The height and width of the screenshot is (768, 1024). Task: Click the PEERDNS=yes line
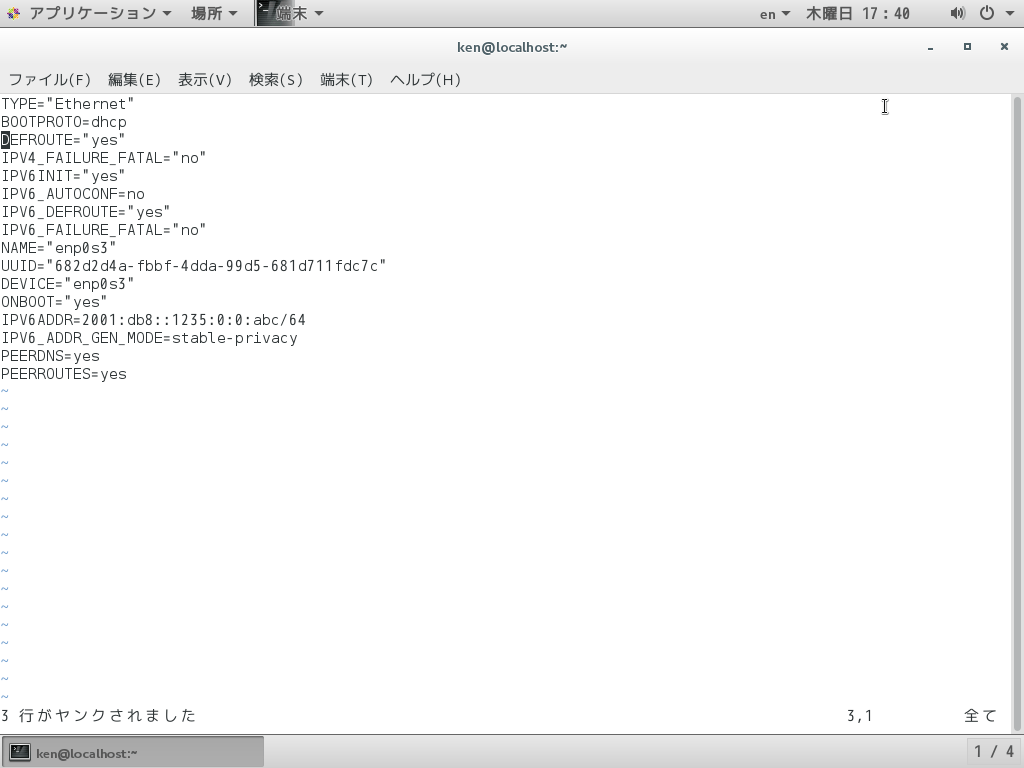click(x=50, y=356)
